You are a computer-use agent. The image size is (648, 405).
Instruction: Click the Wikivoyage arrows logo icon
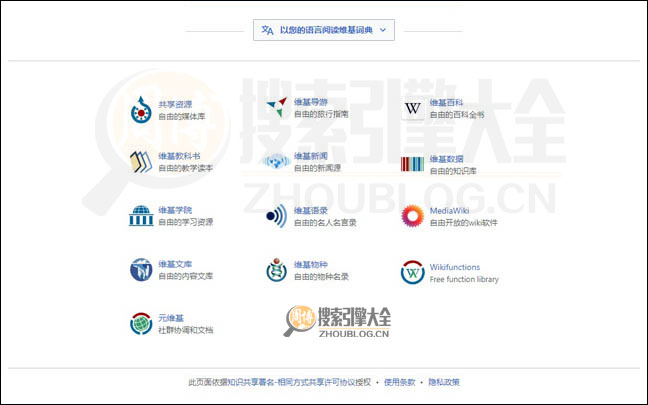click(277, 107)
